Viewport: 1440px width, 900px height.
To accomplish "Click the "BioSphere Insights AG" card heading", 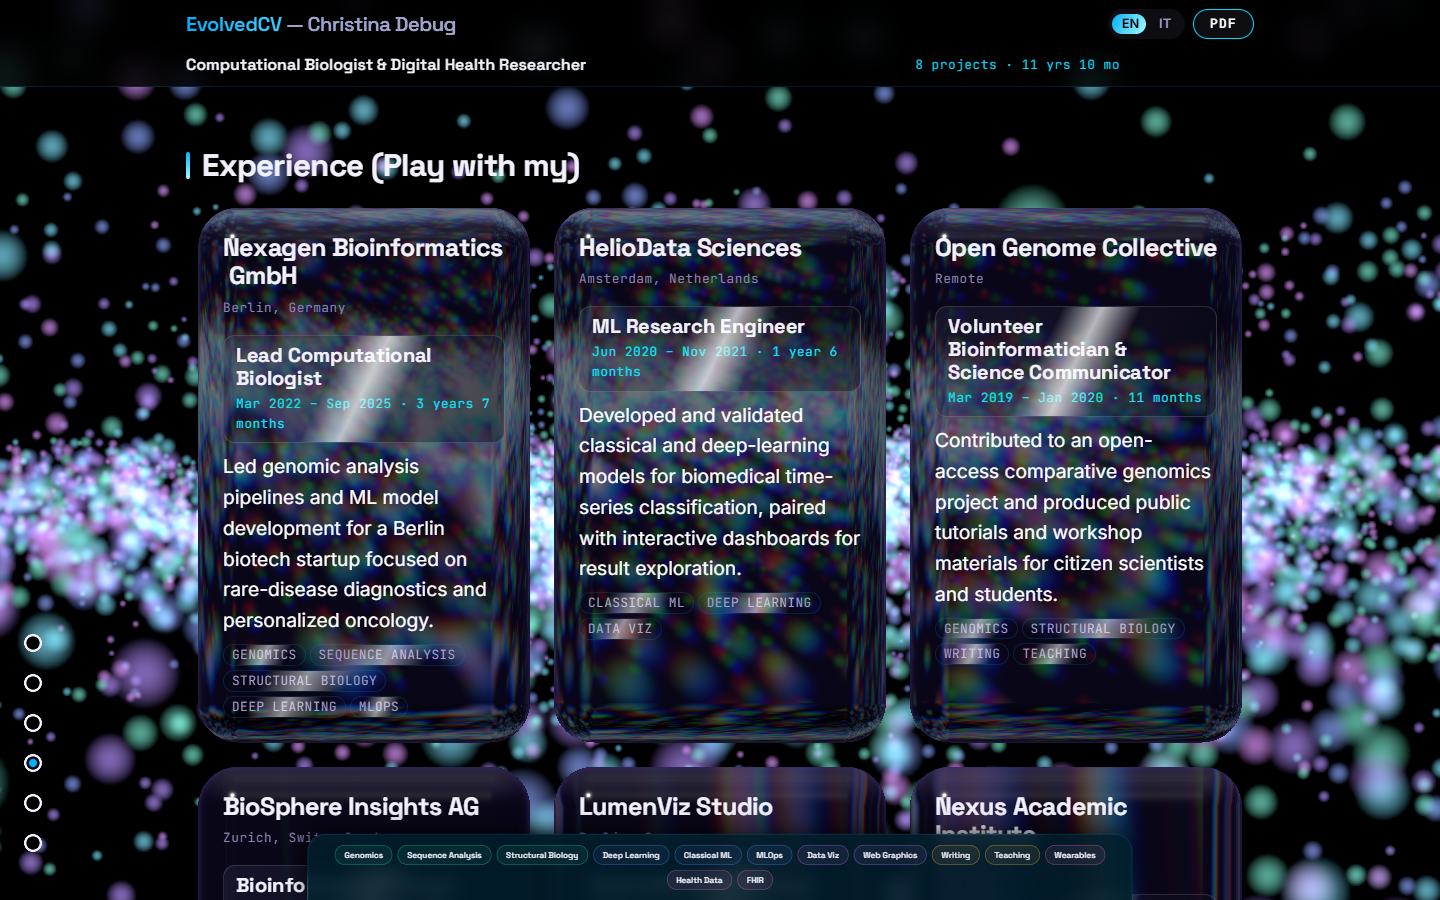I will pos(351,806).
